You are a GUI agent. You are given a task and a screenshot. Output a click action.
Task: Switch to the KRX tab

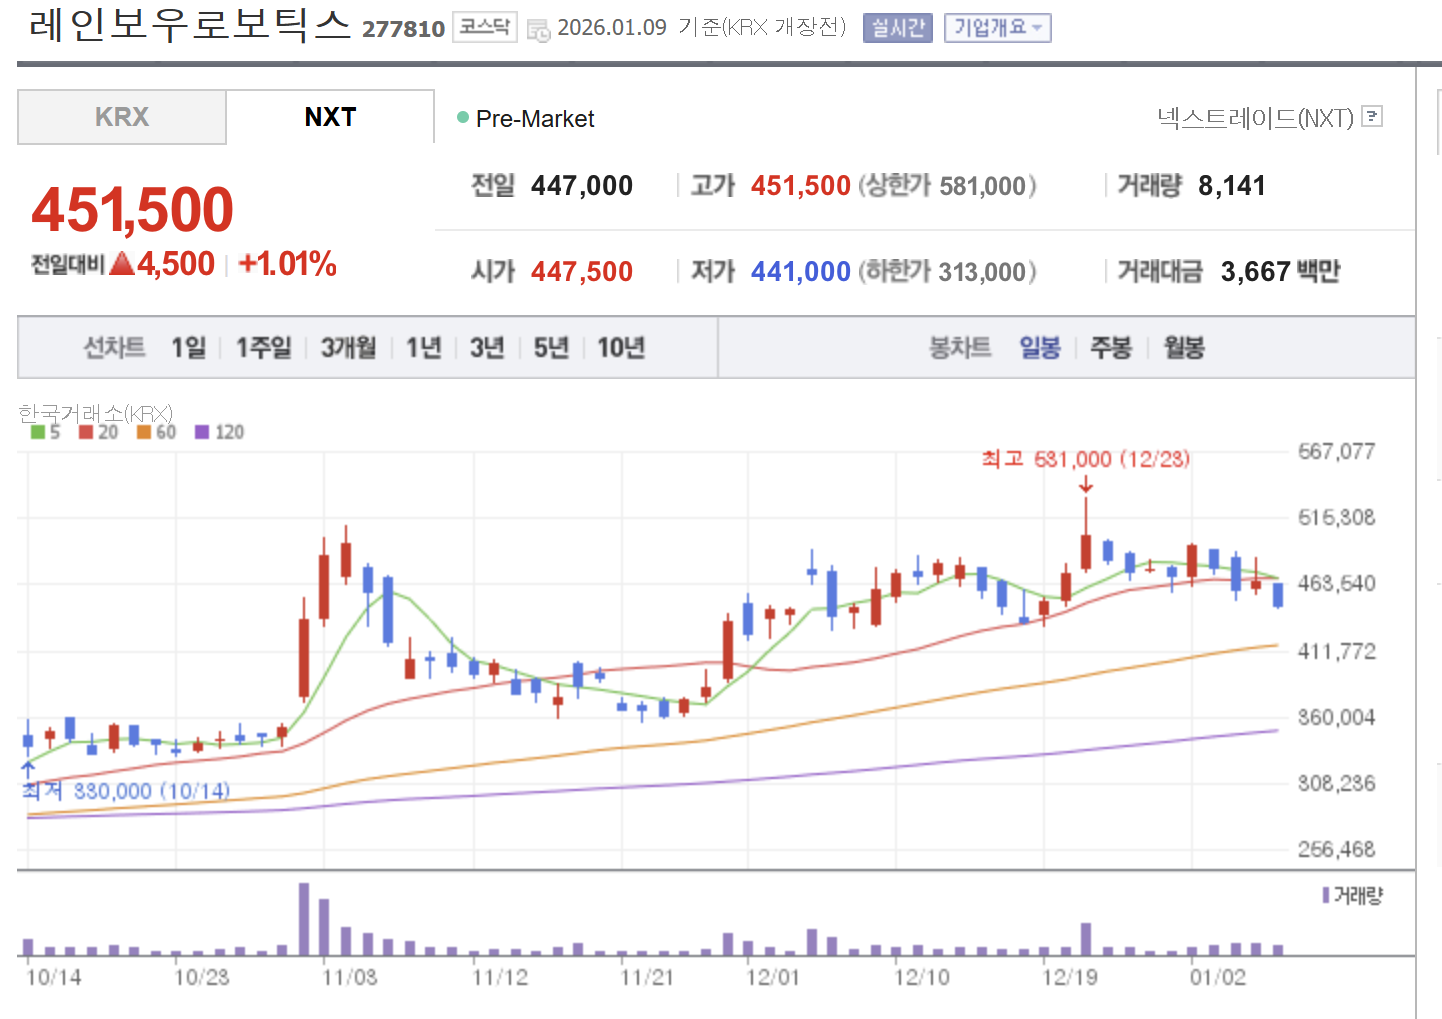pos(122,117)
